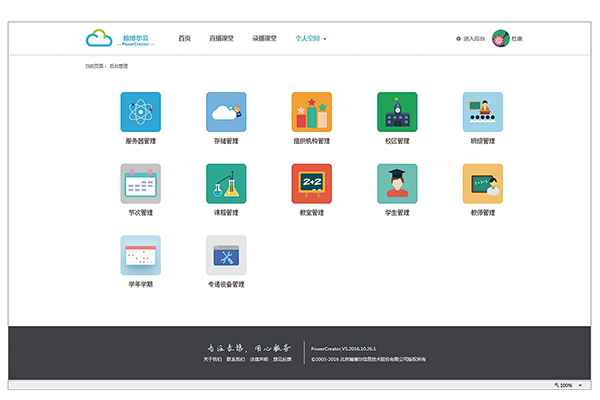Click the user avatar picture
The image size is (600, 400).
point(500,39)
